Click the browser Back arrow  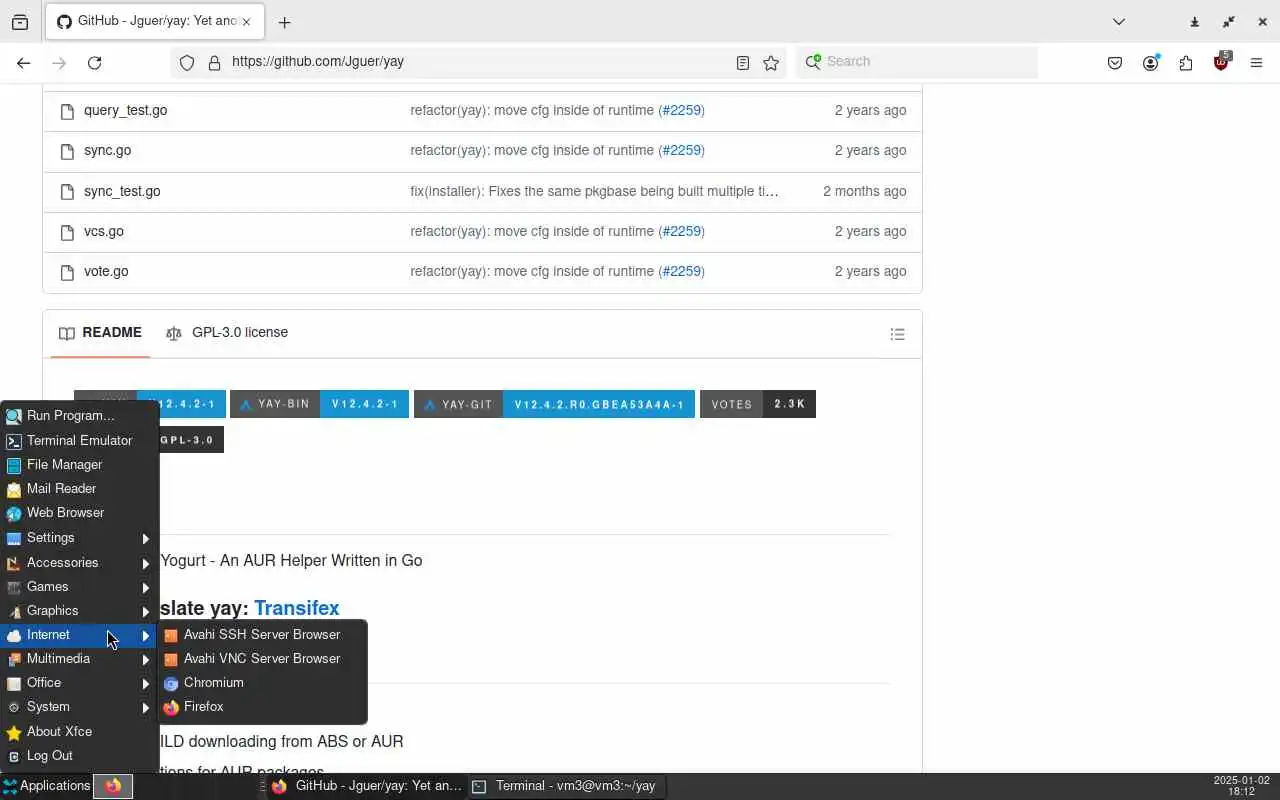tap(24, 62)
